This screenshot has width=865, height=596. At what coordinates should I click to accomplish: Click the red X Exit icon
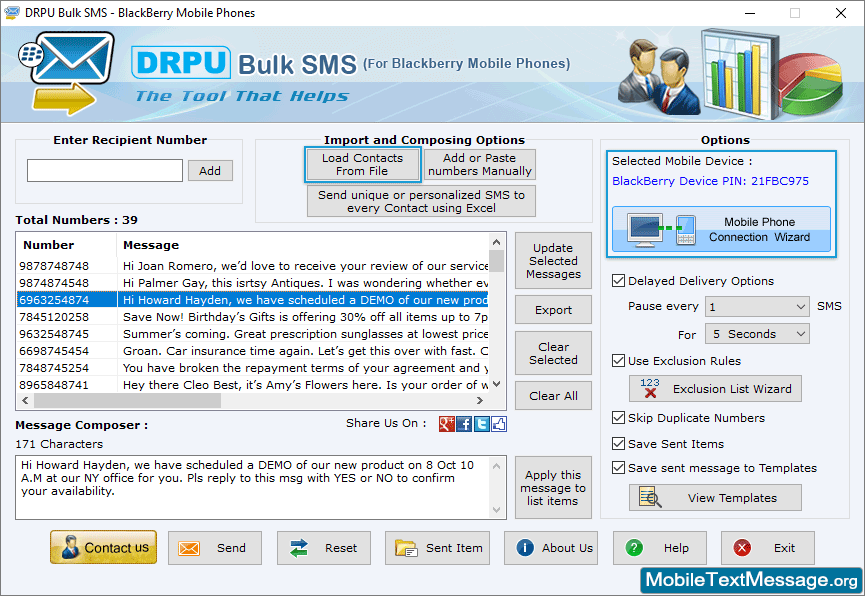pos(742,547)
